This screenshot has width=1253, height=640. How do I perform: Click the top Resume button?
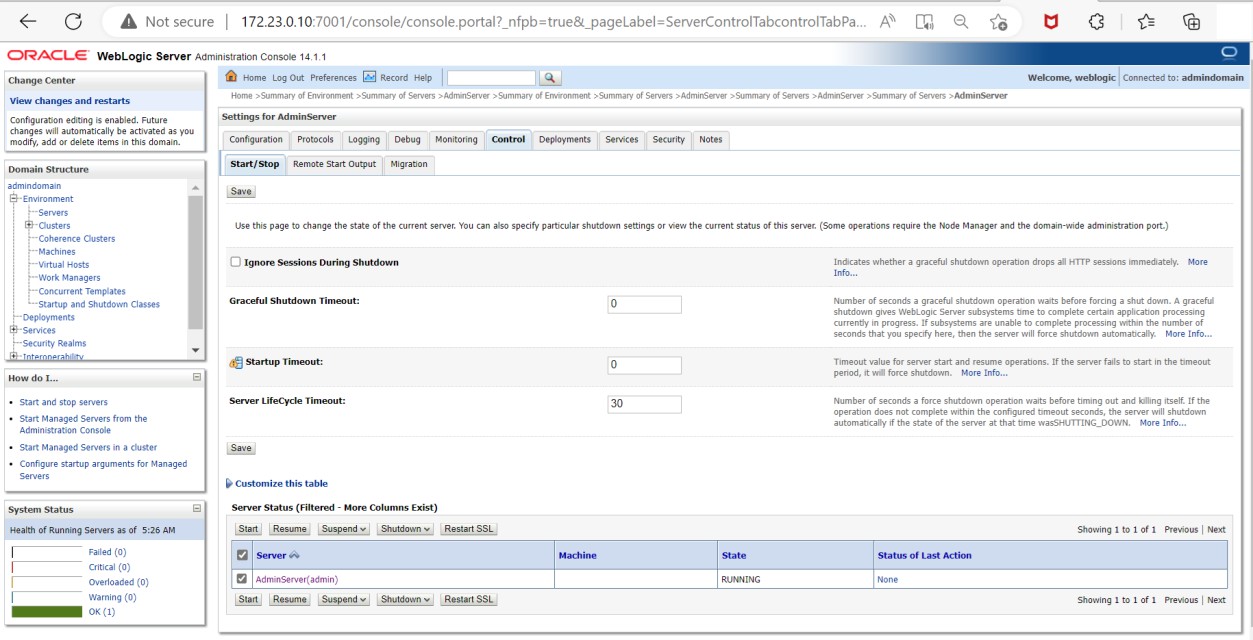pyautogui.click(x=290, y=529)
